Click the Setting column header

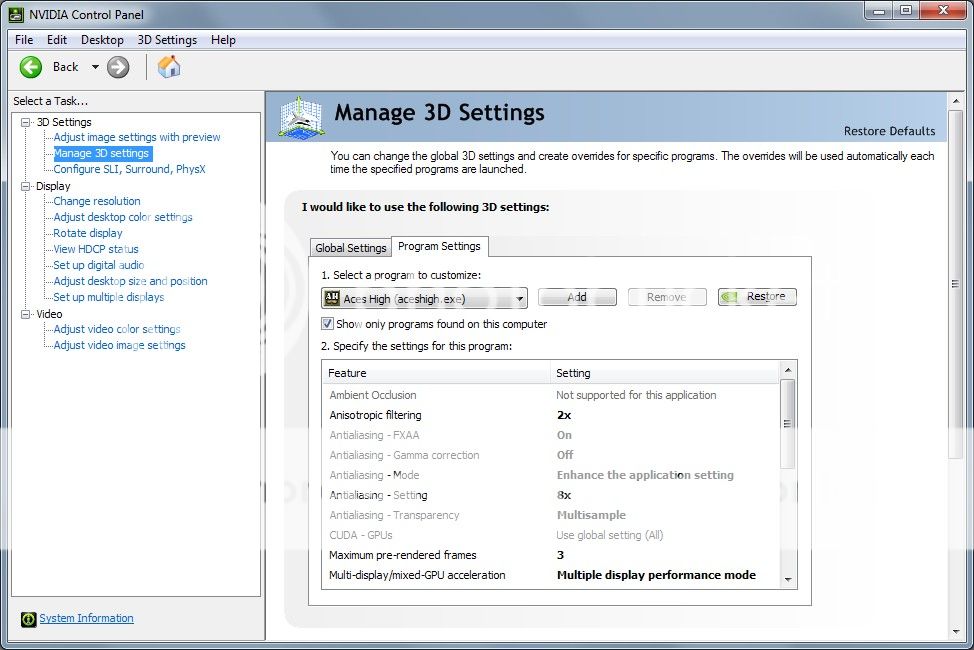665,373
